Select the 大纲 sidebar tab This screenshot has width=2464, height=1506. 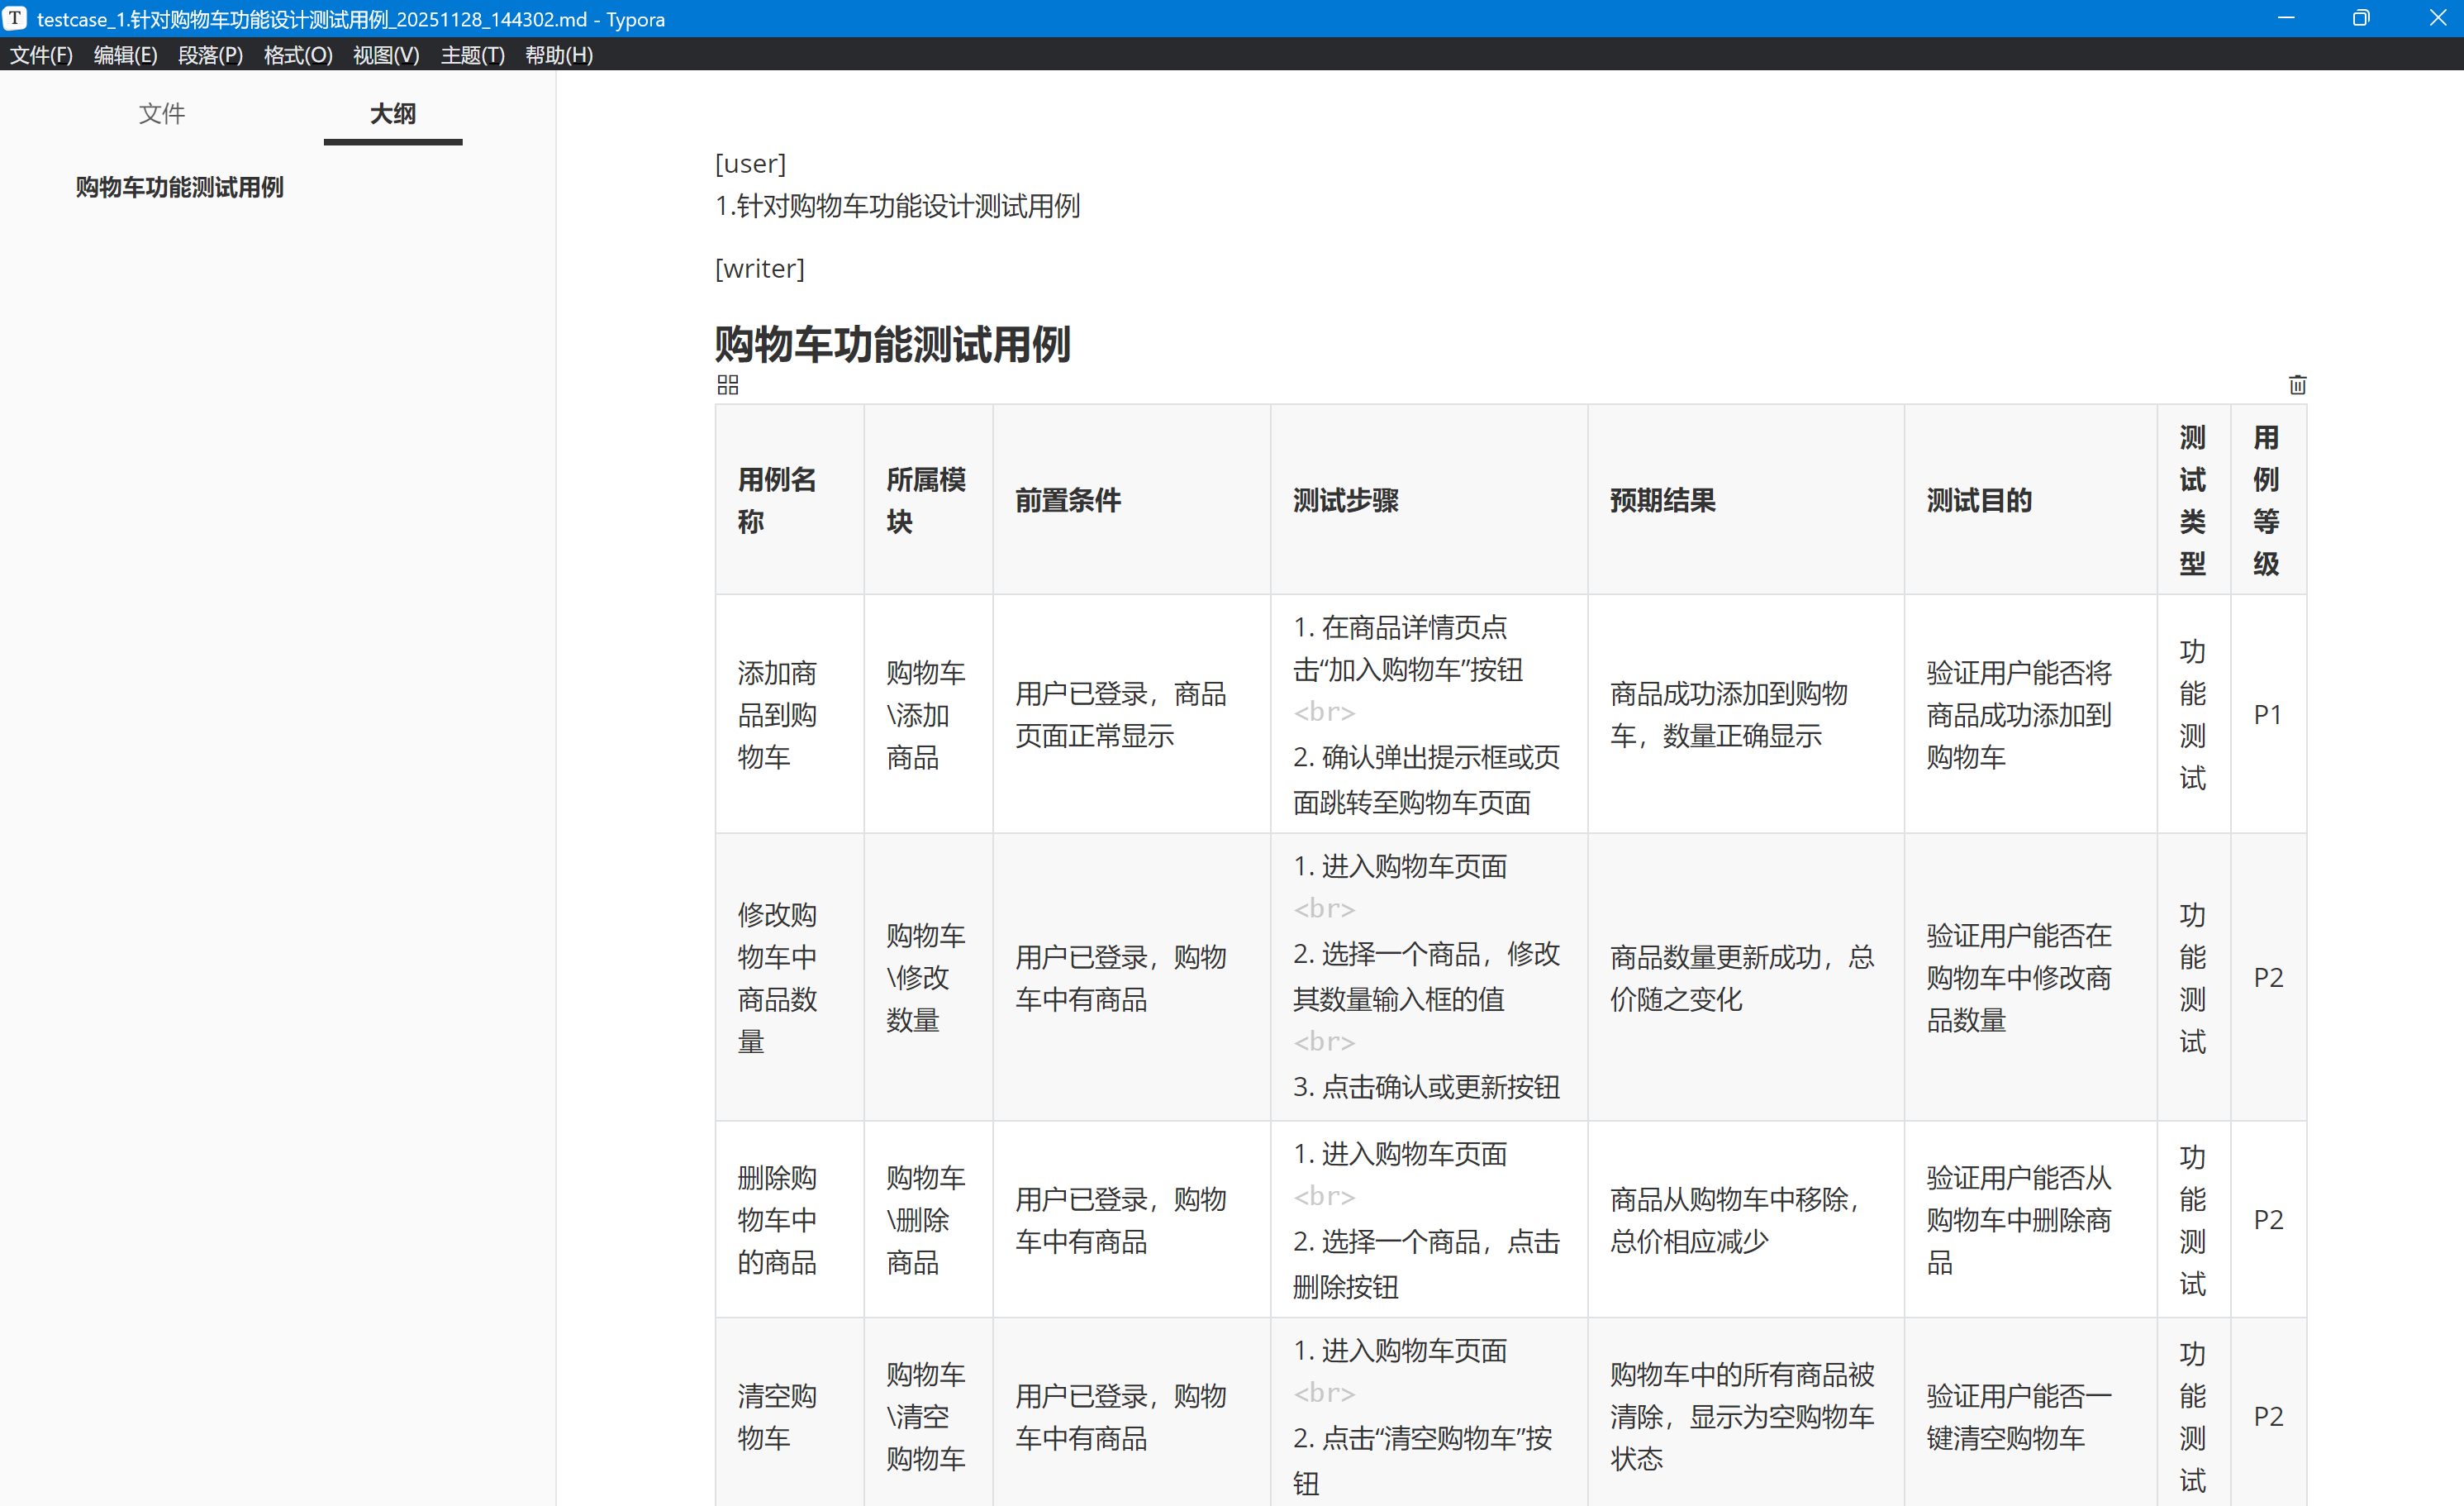[393, 114]
